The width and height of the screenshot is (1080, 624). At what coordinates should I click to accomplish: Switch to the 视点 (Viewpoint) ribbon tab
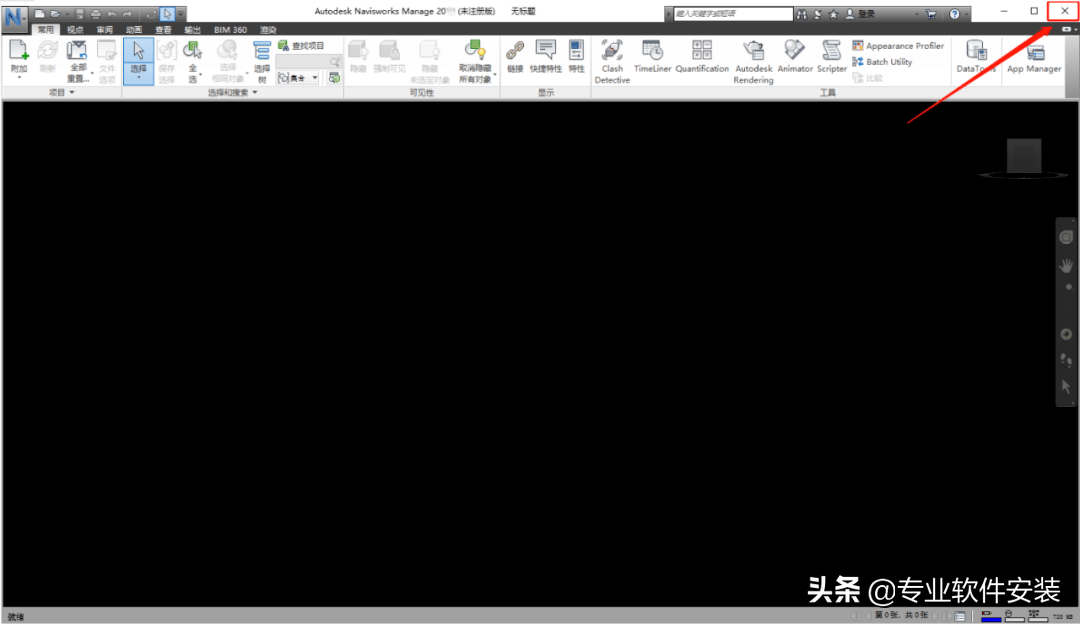click(x=75, y=30)
